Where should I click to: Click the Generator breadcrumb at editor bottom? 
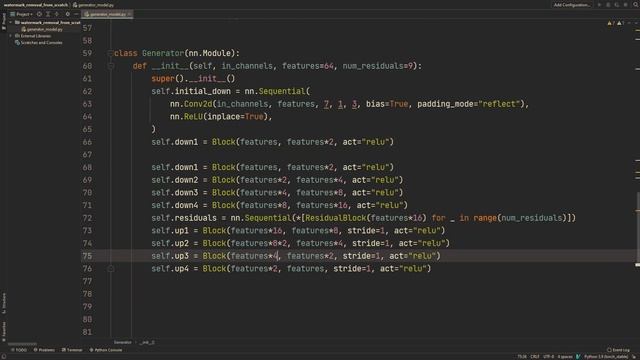click(x=122, y=342)
